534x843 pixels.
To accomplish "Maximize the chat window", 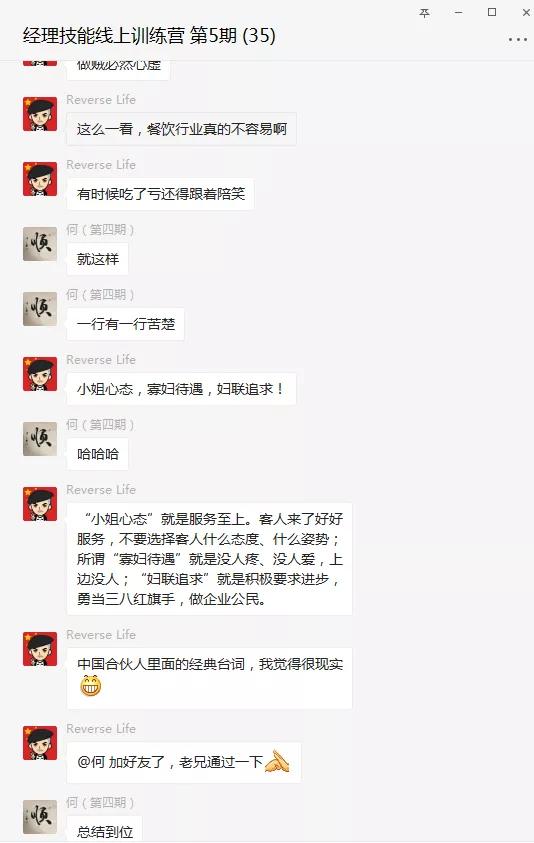I will [x=492, y=12].
